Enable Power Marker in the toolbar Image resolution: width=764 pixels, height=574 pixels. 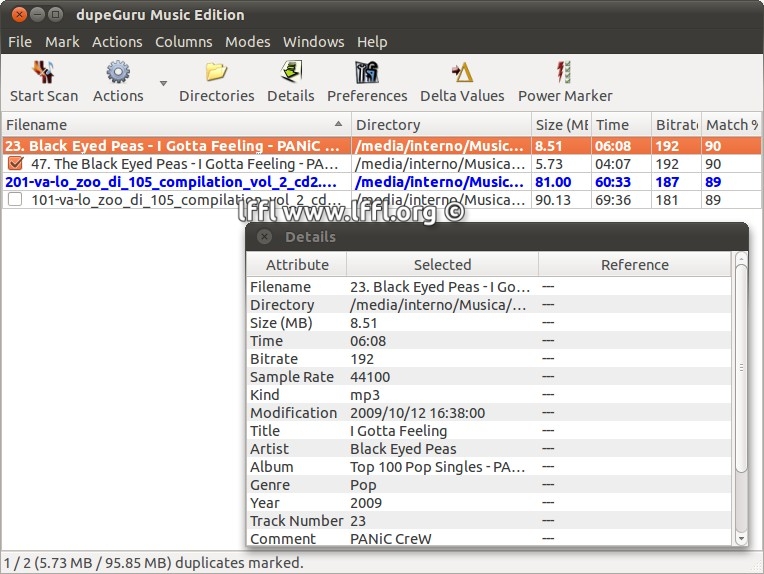click(x=565, y=73)
